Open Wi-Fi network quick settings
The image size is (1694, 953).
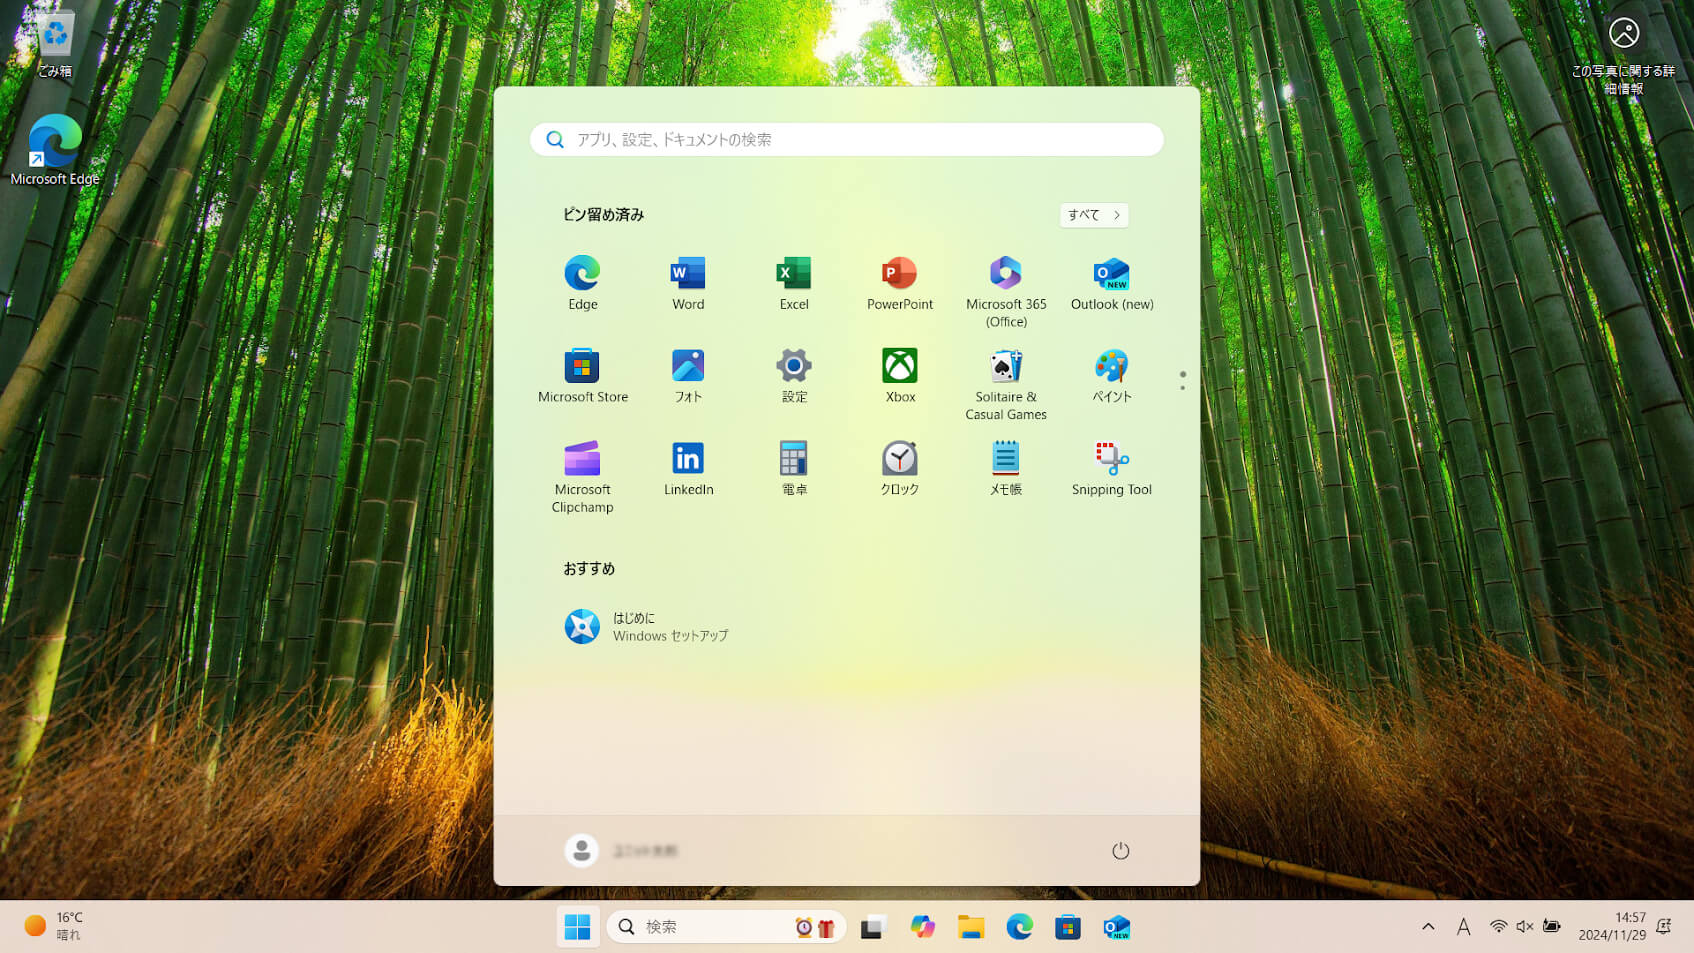tap(1498, 927)
